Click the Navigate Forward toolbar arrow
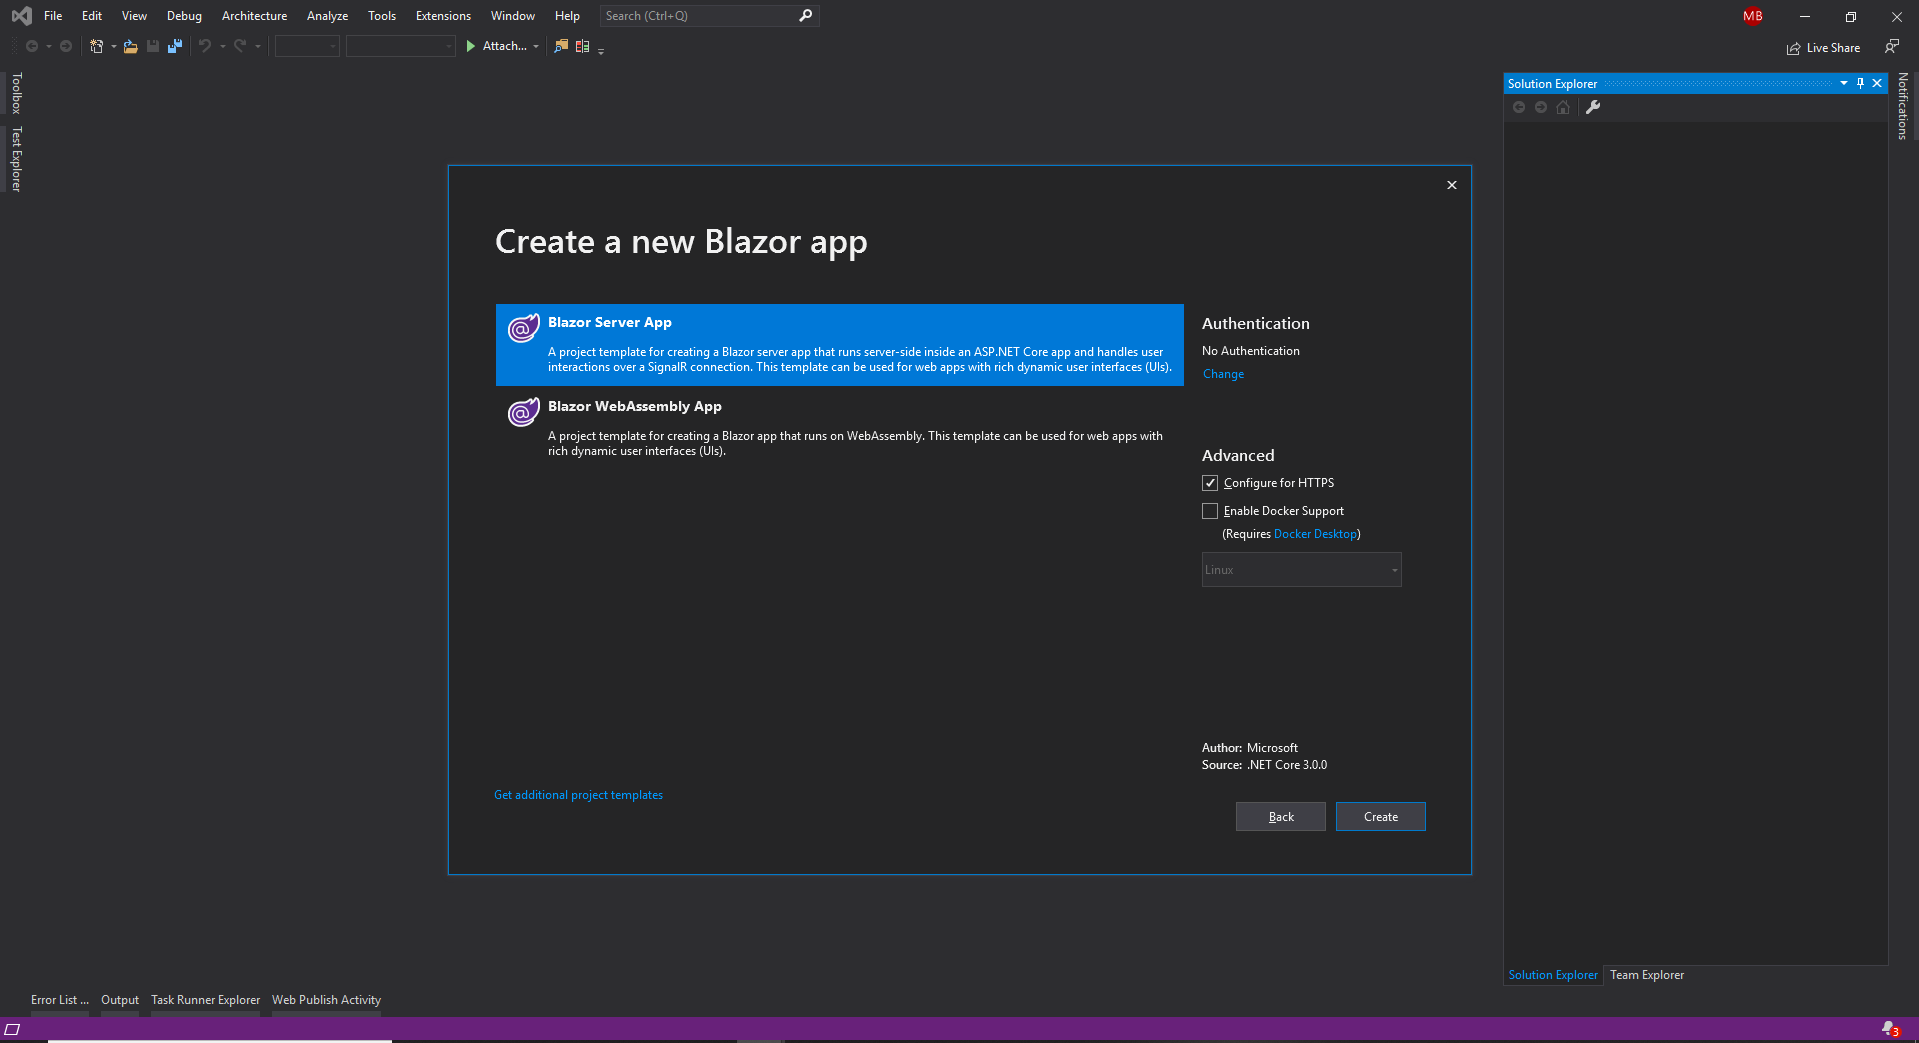Viewport: 1919px width, 1043px height. (66, 46)
